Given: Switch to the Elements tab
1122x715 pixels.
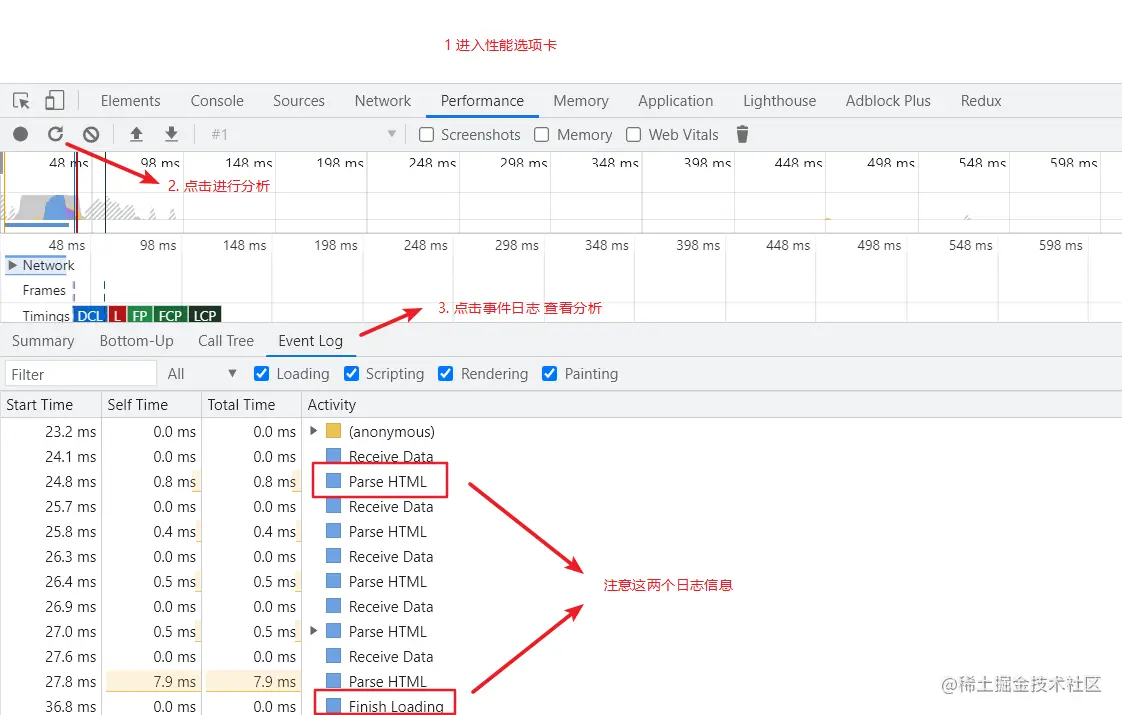Looking at the screenshot, I should [x=130, y=101].
